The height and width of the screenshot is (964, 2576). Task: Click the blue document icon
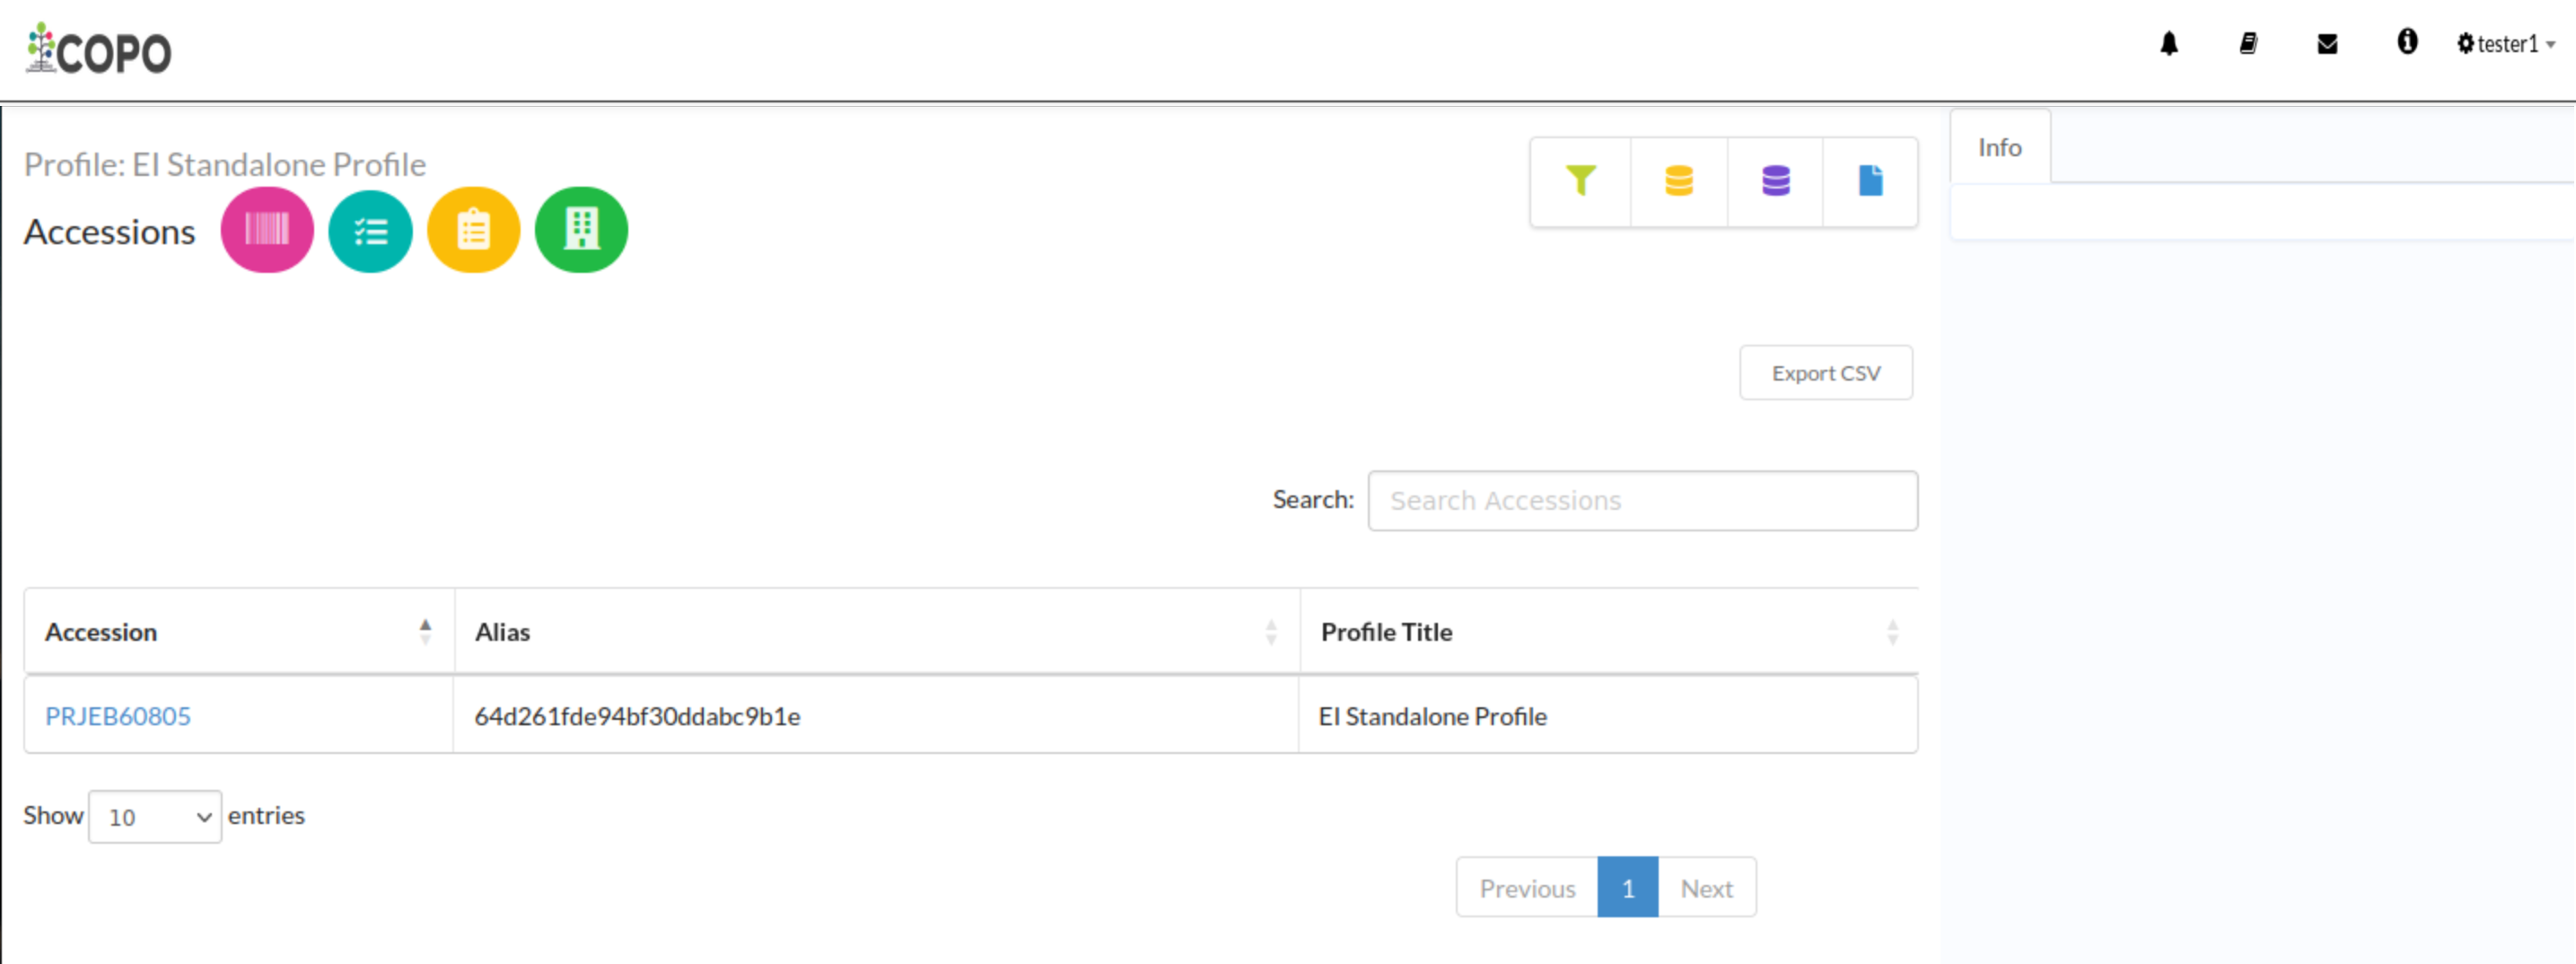1870,181
